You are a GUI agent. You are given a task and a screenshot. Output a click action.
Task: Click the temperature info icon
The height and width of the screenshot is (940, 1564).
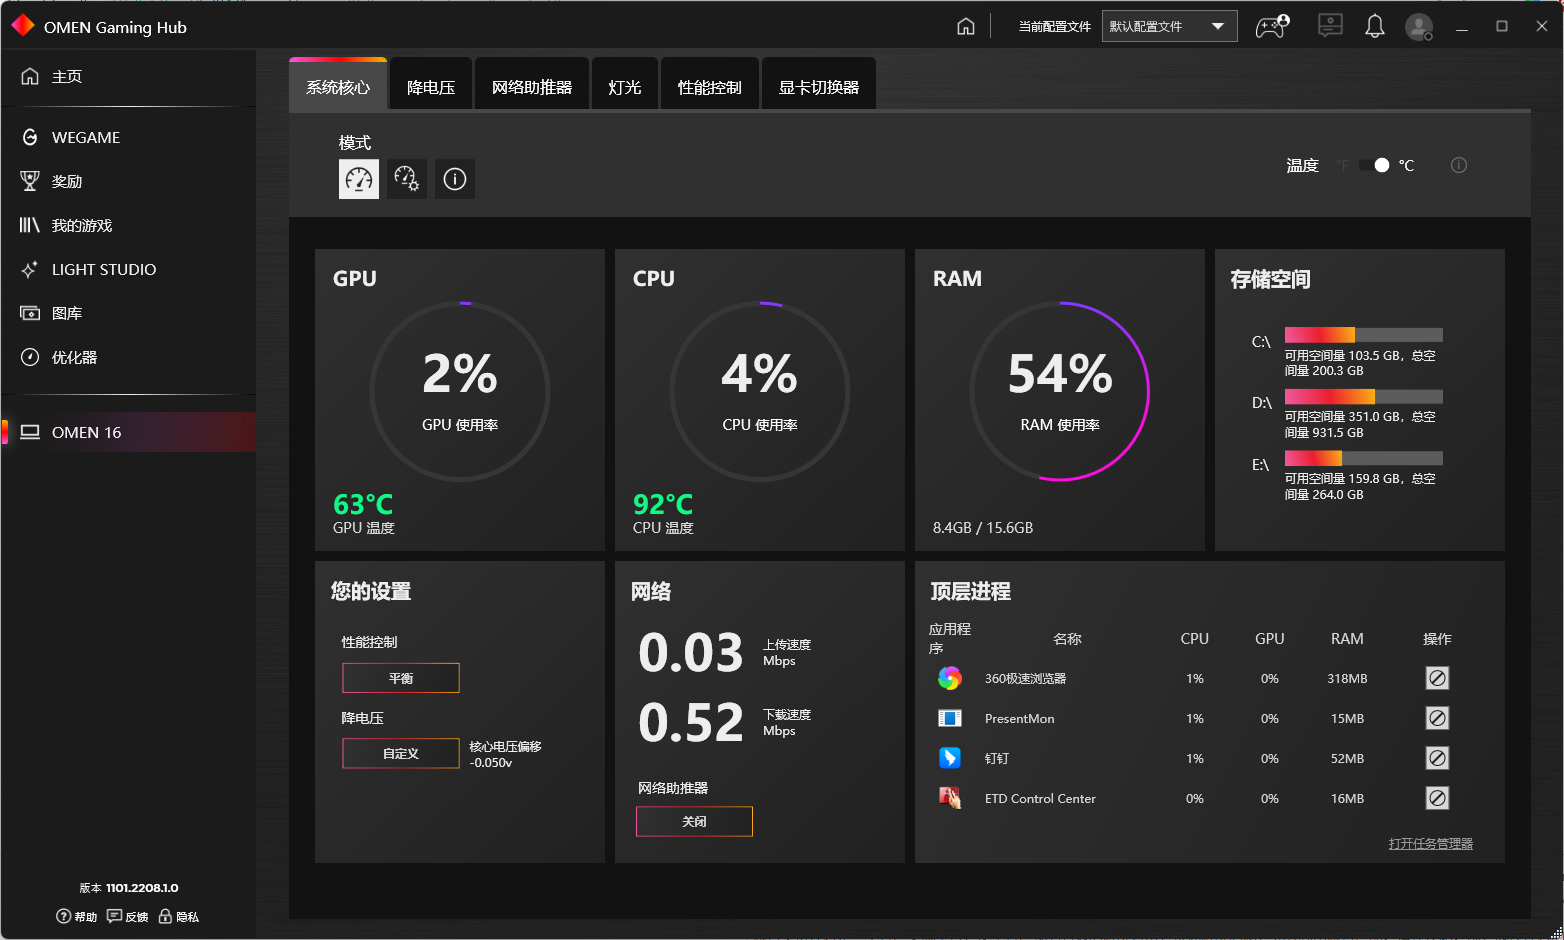click(1459, 165)
